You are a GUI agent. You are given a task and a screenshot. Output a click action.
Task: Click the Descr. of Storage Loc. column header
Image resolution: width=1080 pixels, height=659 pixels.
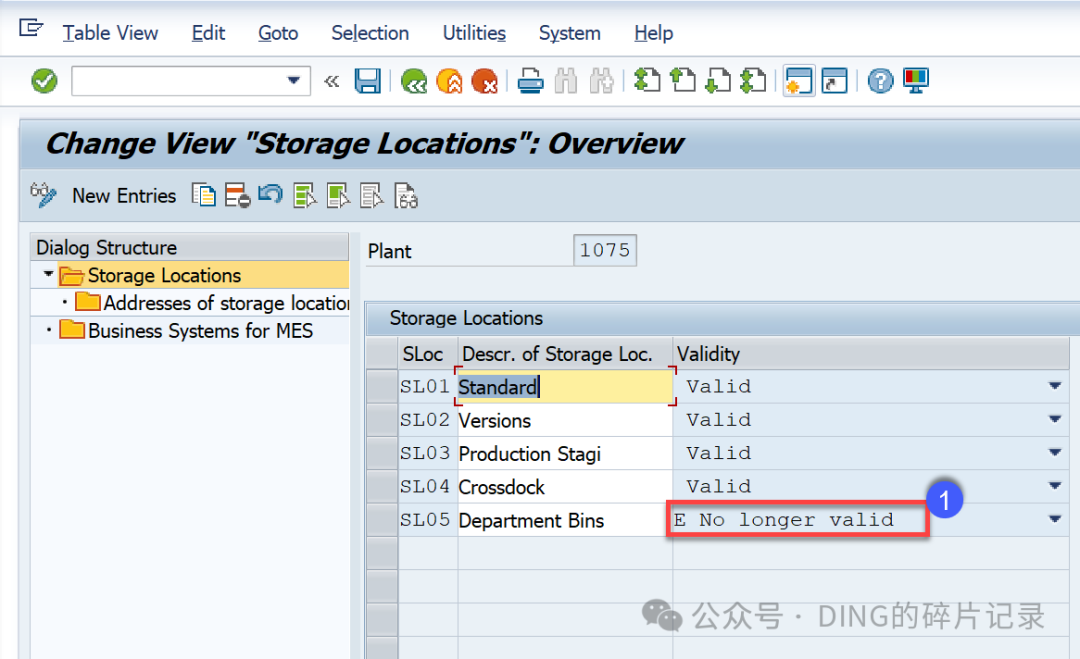point(565,354)
